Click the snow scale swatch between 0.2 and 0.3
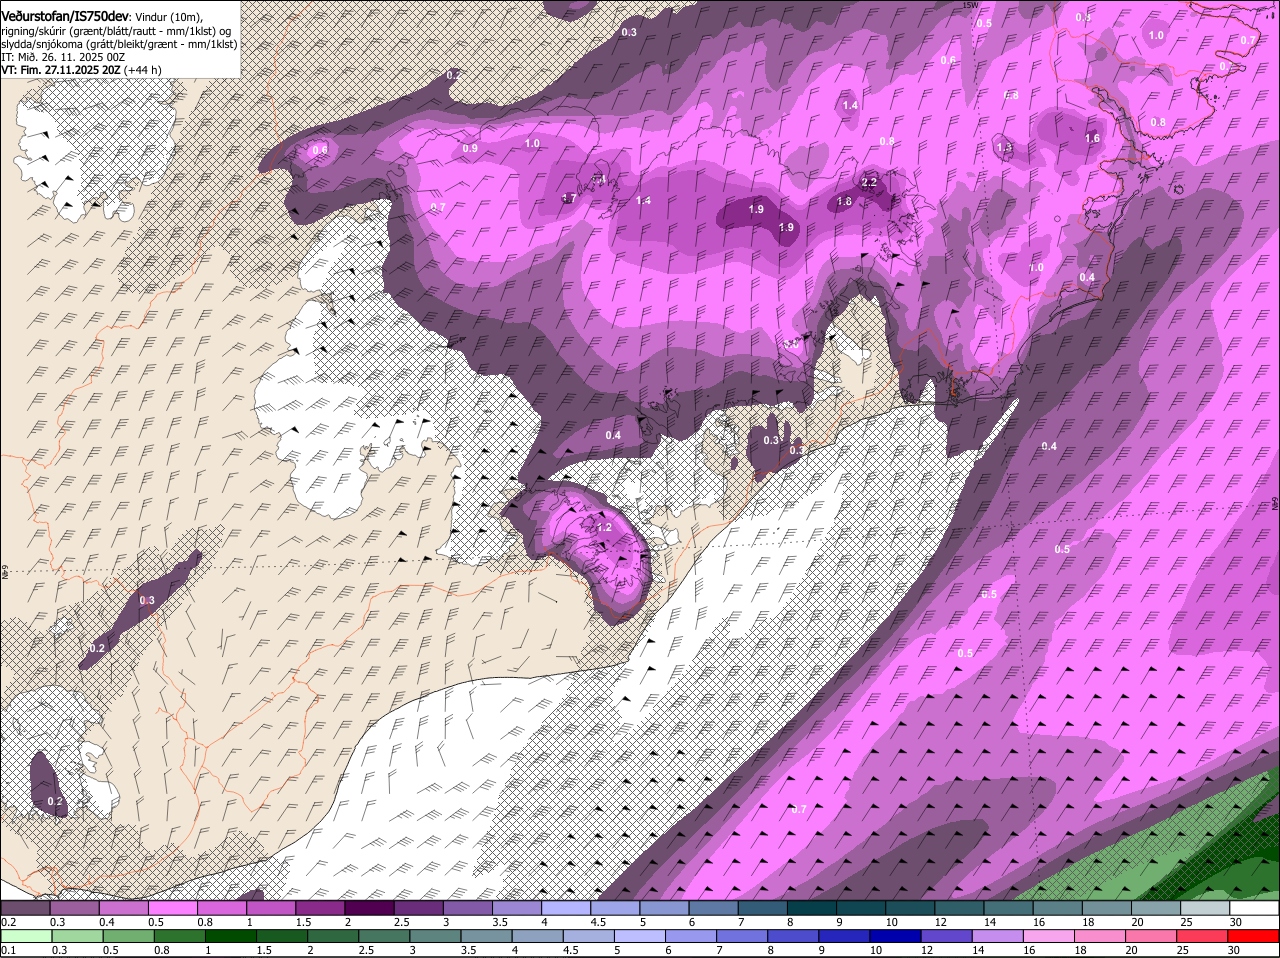The image size is (1280, 958). pos(25,908)
